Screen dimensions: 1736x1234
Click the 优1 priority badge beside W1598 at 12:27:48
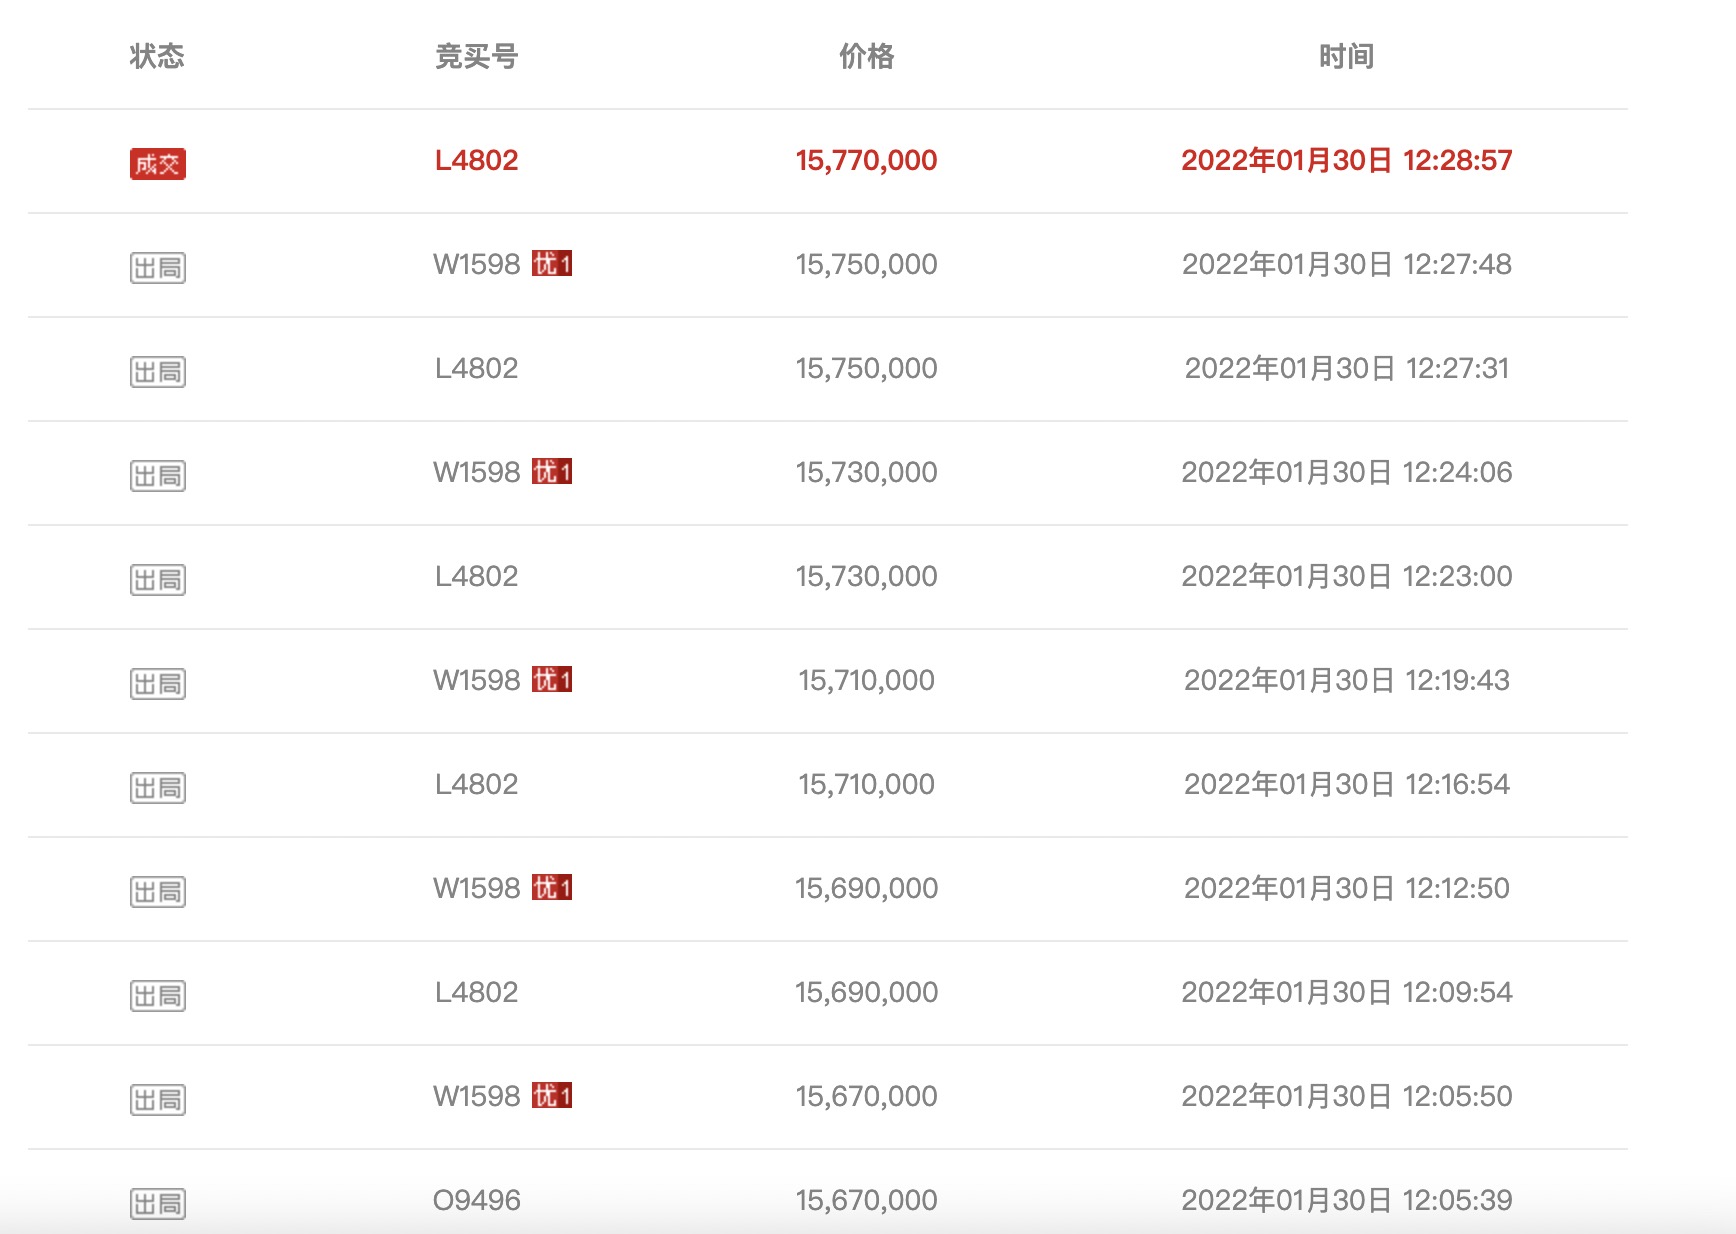click(x=552, y=264)
